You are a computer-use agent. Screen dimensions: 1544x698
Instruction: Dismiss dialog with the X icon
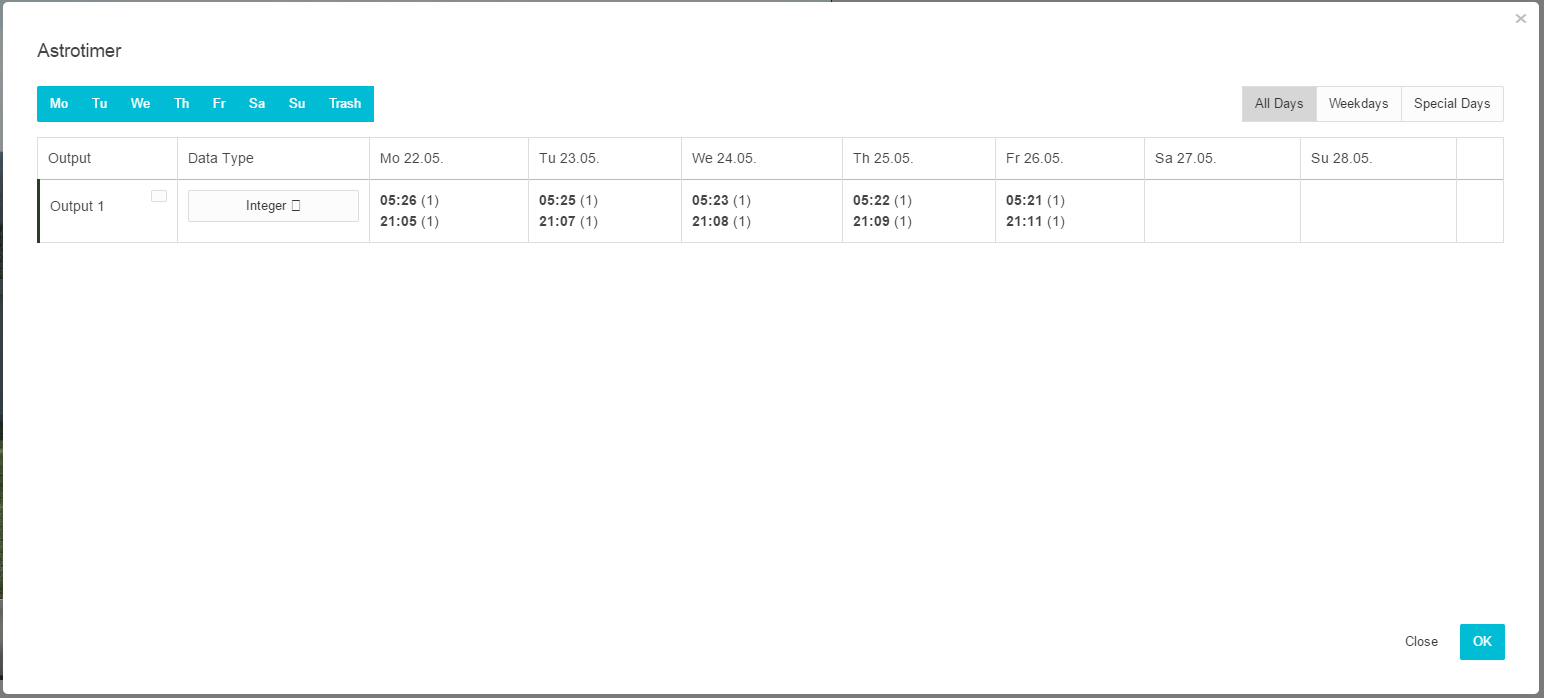click(x=1520, y=19)
